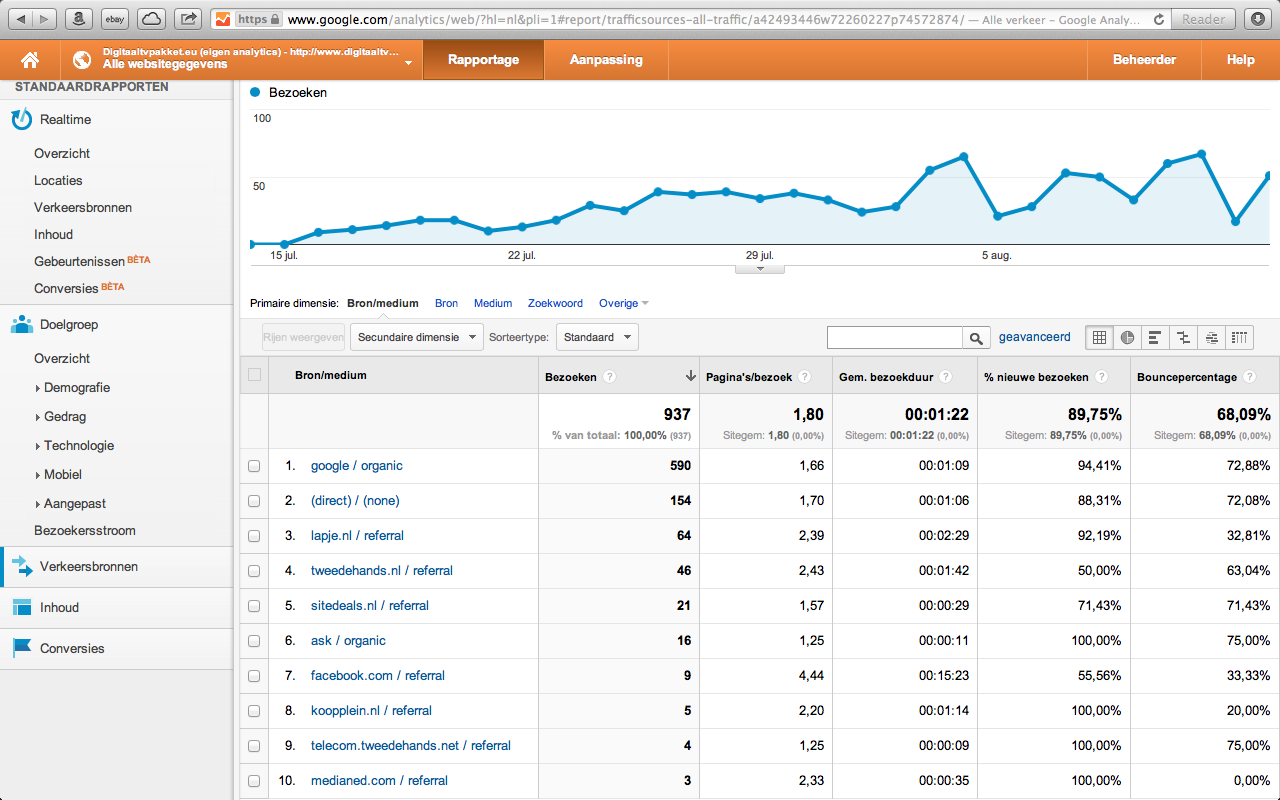Open the Overige dimension dropdown
This screenshot has height=800, width=1280.
coord(624,303)
